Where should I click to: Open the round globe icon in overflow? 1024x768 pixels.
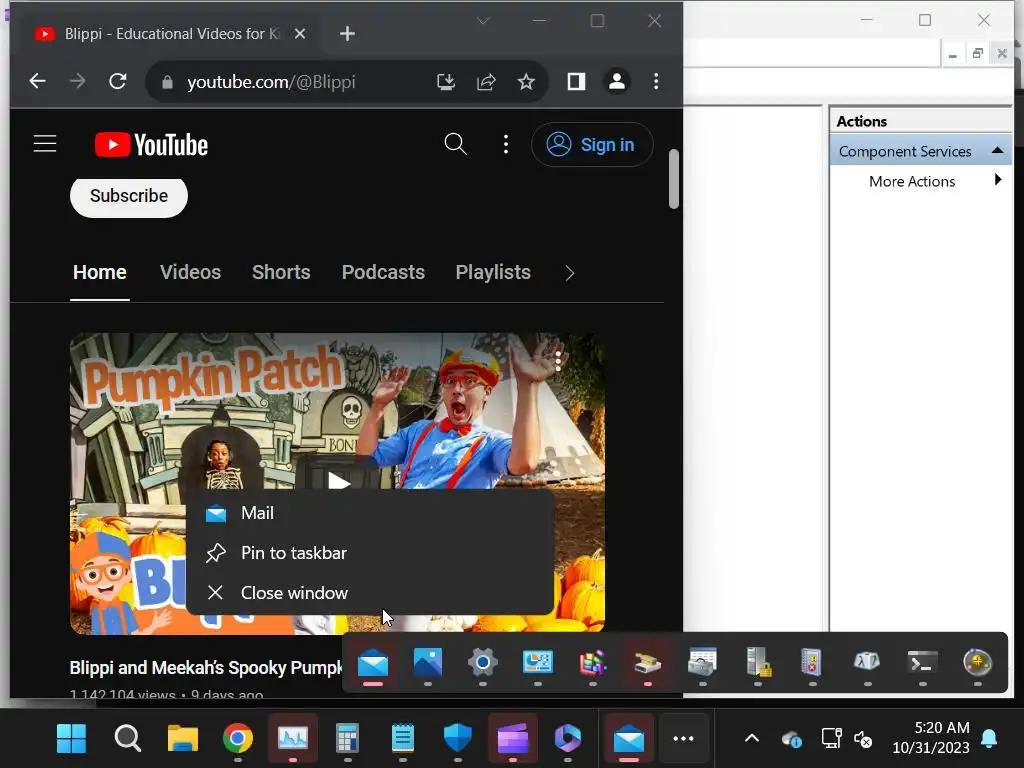click(978, 663)
